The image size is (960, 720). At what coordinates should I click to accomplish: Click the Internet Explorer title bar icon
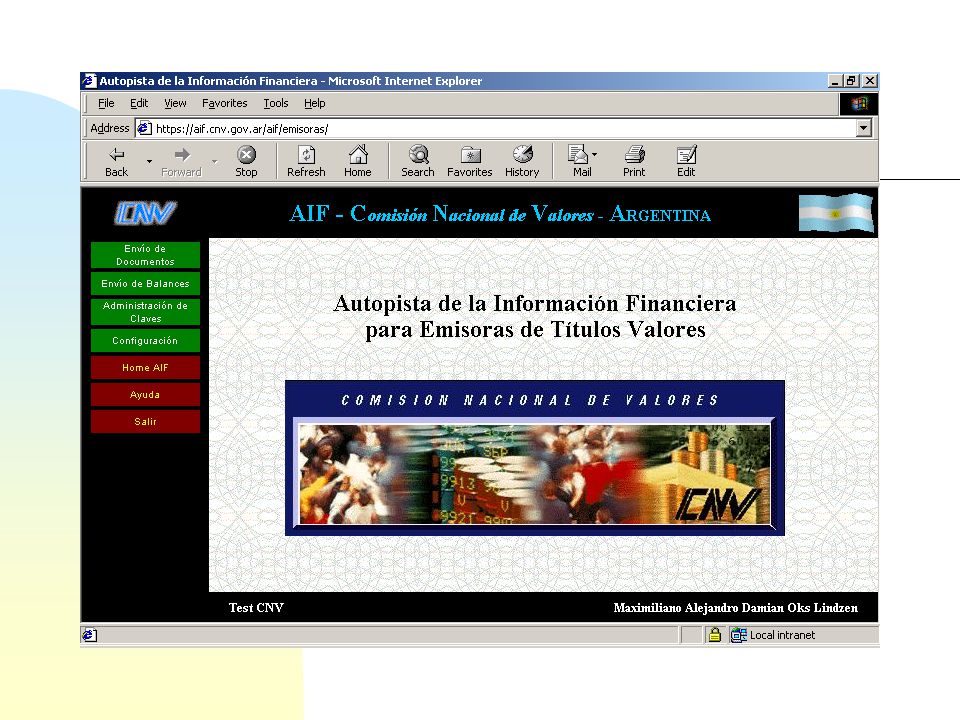89,81
